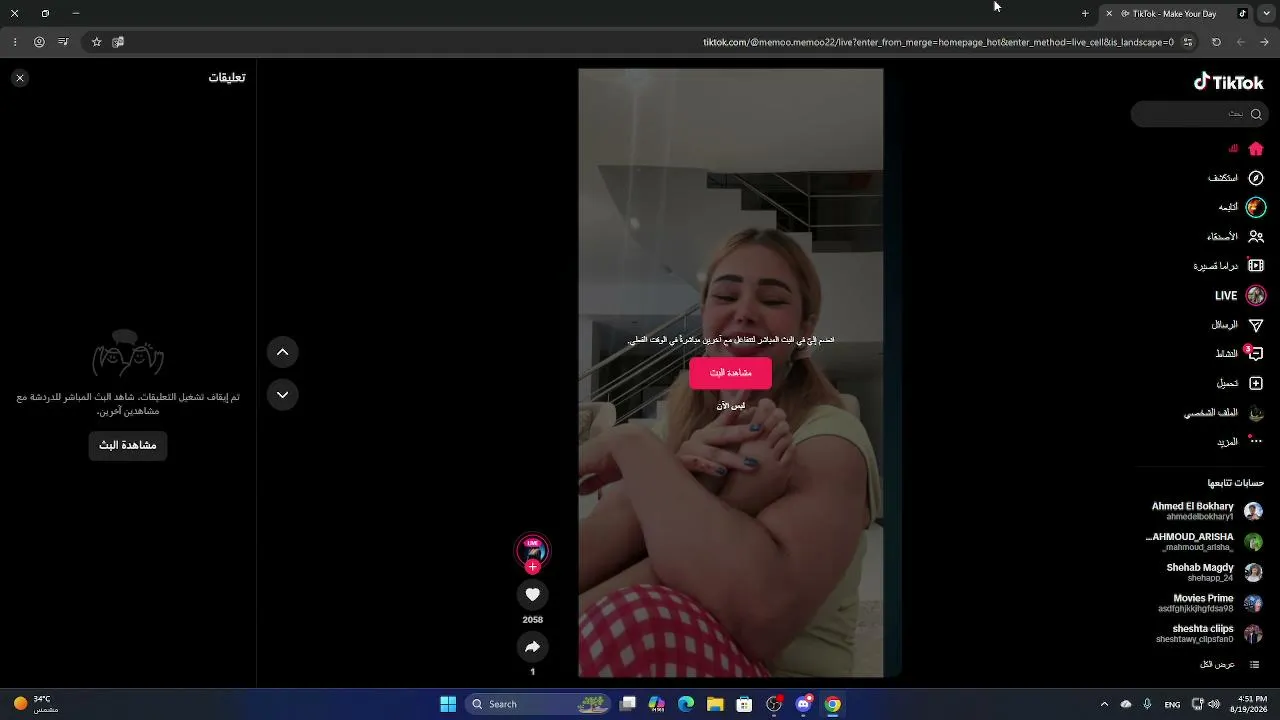
Task: Open Explore via the compass icon
Action: point(1256,178)
